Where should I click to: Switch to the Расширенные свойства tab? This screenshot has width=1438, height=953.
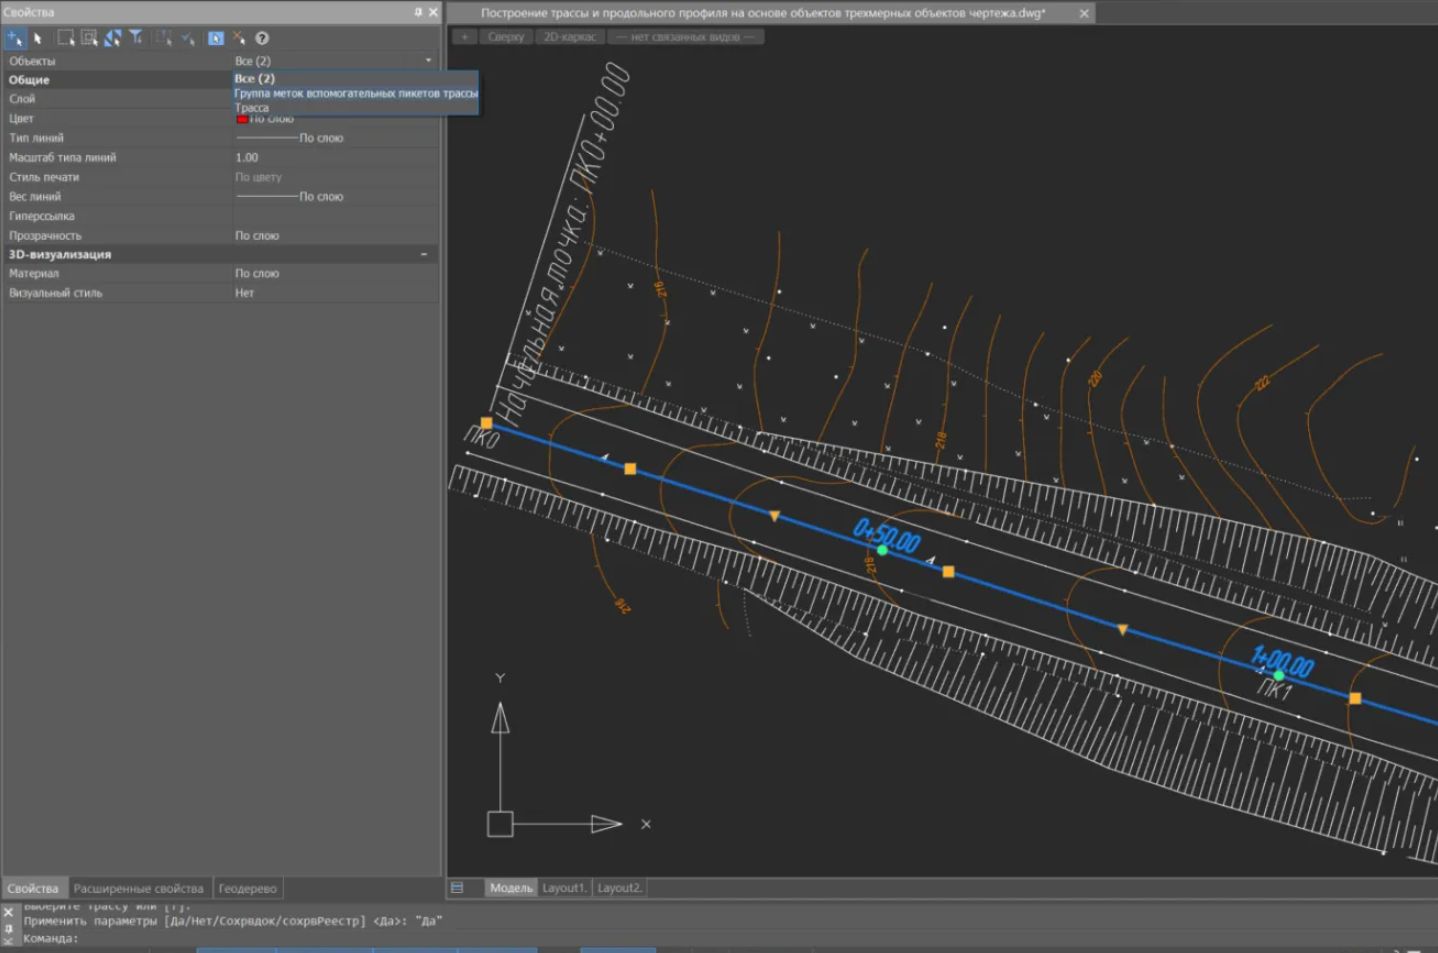click(x=138, y=888)
